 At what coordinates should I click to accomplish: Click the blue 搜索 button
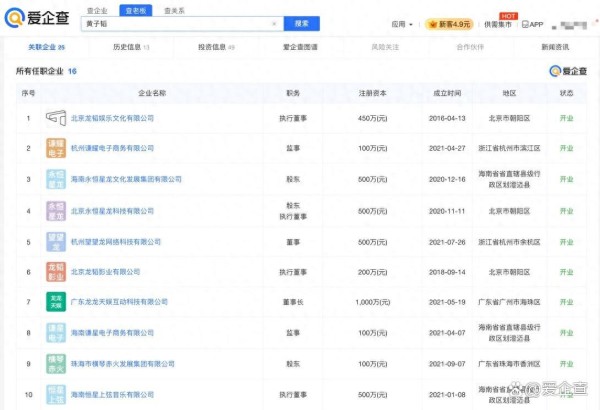coord(302,24)
